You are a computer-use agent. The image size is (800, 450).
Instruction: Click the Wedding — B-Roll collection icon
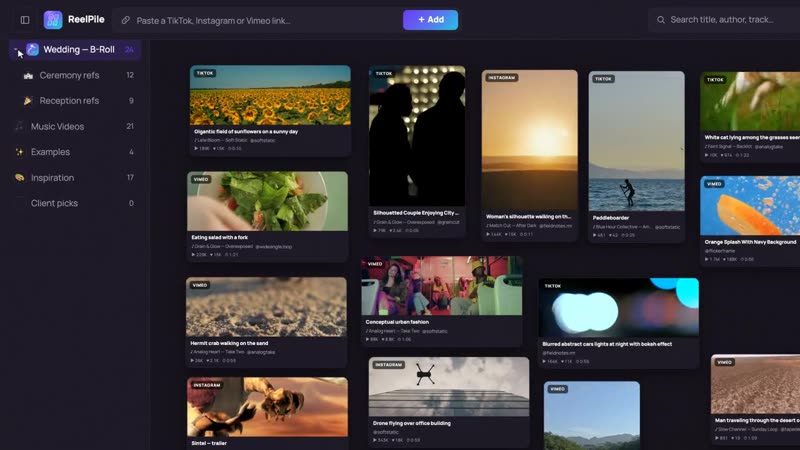click(33, 49)
